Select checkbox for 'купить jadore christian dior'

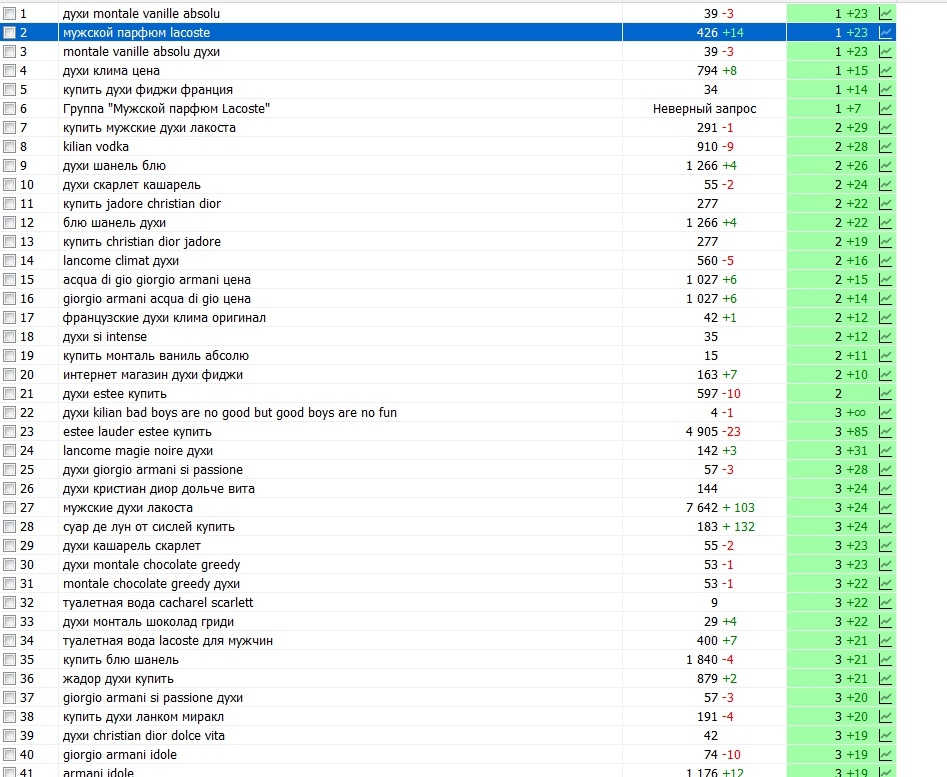(9, 204)
